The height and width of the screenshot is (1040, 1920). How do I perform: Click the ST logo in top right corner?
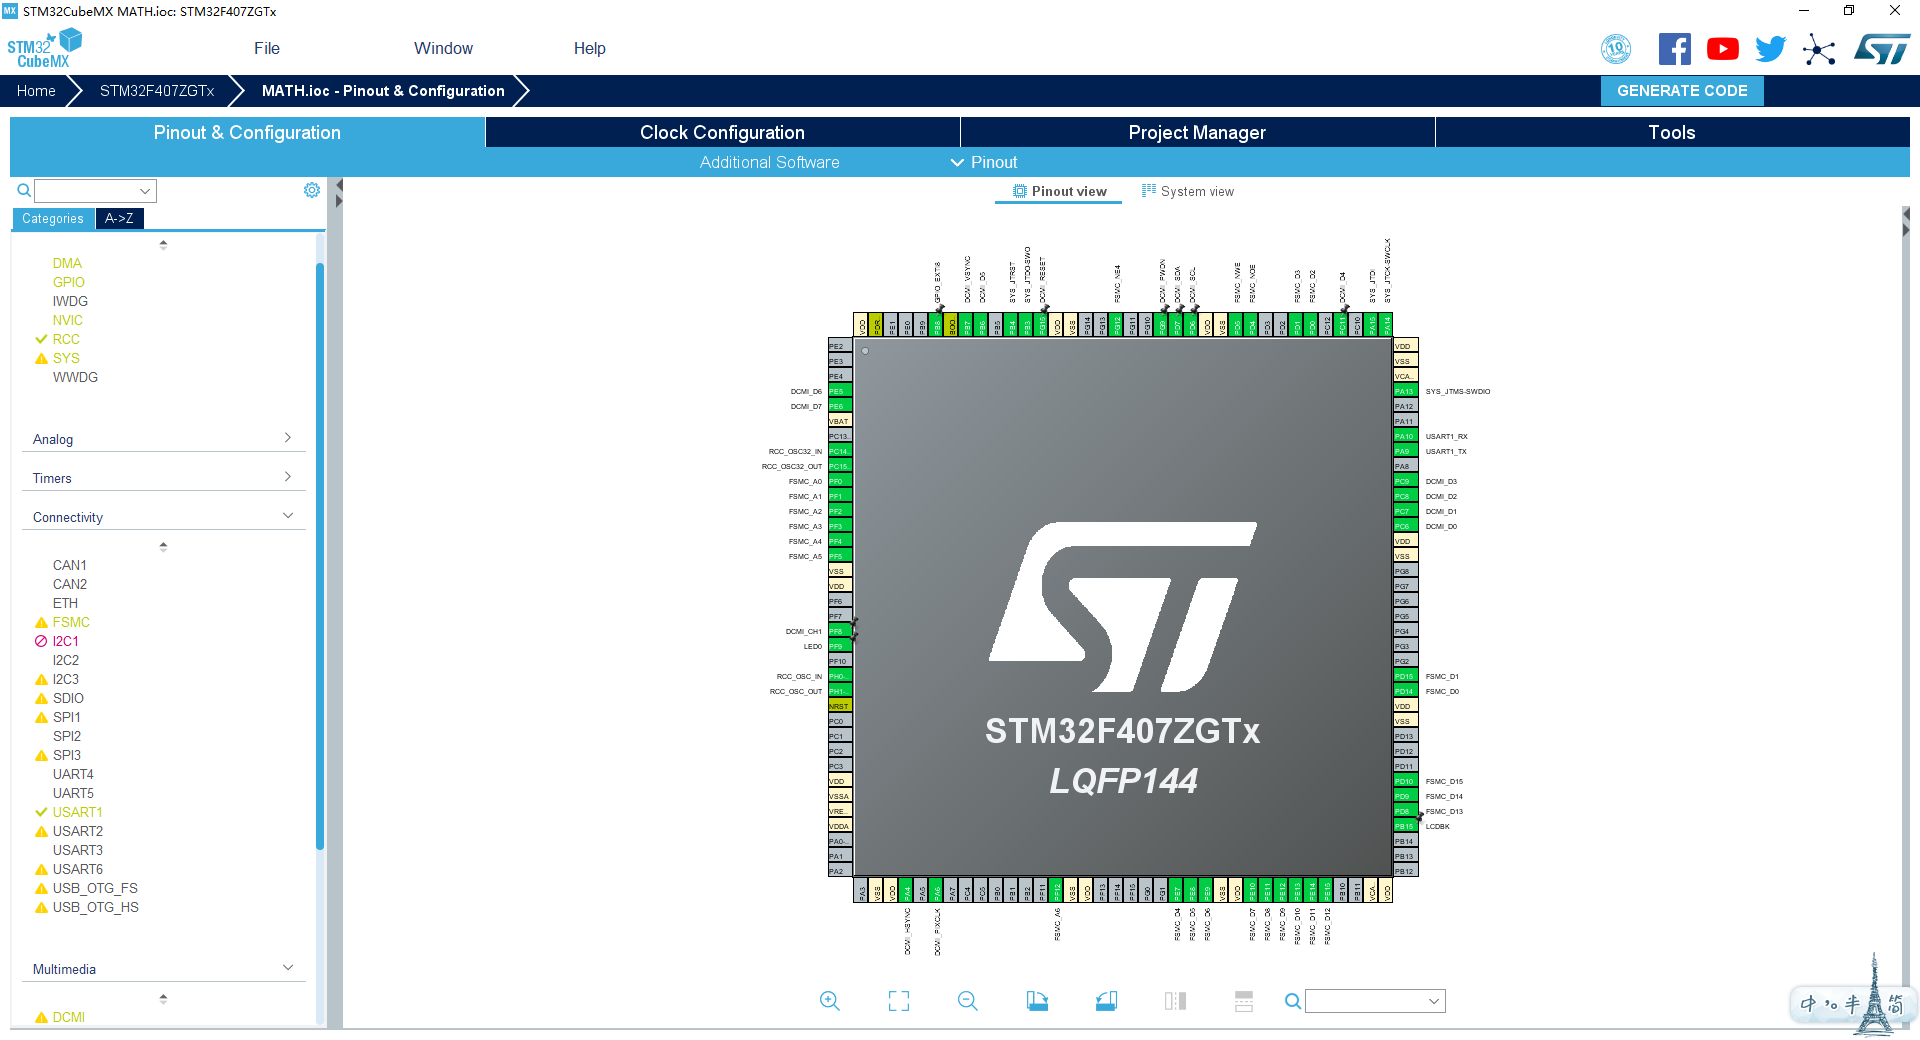(x=1882, y=48)
